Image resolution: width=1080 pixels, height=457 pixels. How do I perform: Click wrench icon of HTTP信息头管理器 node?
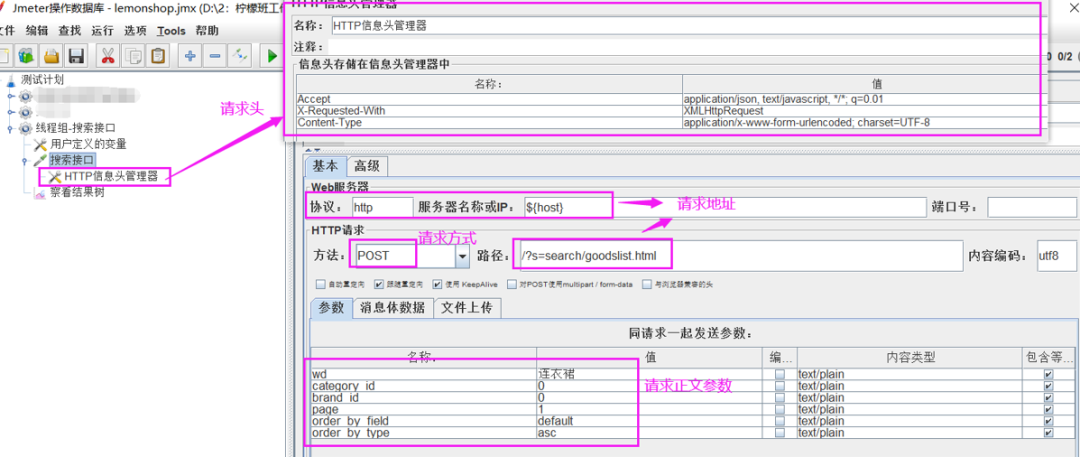coord(54,177)
